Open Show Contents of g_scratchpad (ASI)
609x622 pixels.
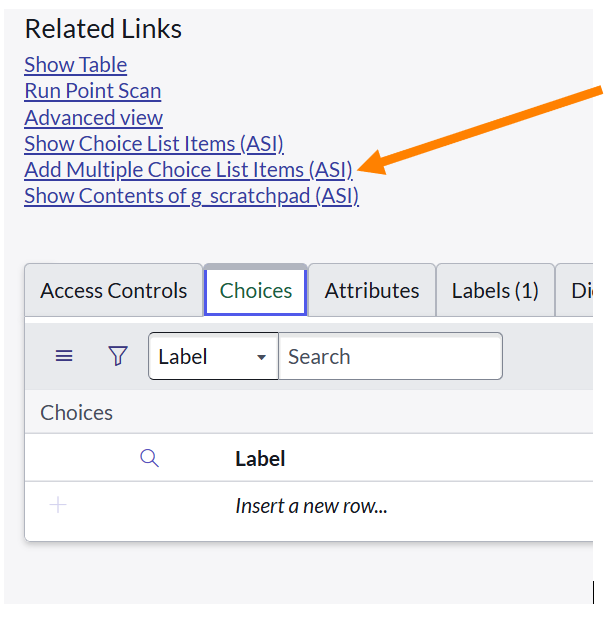191,196
